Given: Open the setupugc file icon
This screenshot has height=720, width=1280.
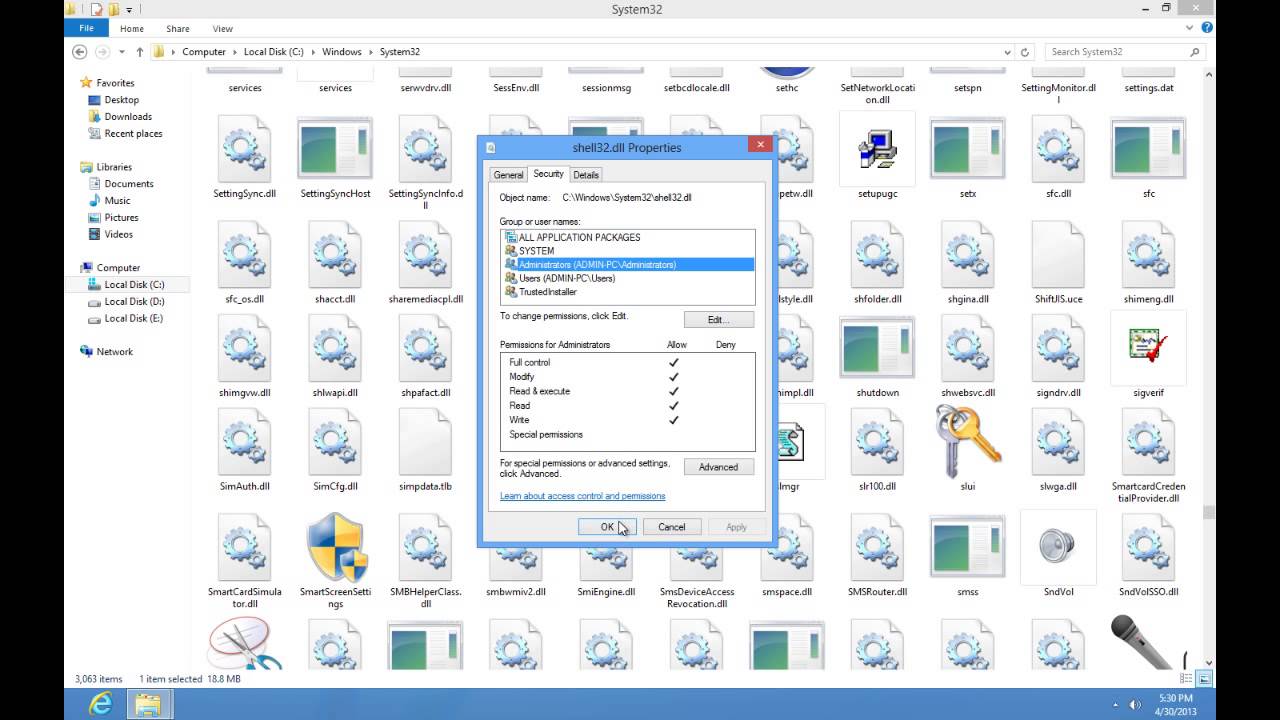Looking at the screenshot, I should 876,150.
